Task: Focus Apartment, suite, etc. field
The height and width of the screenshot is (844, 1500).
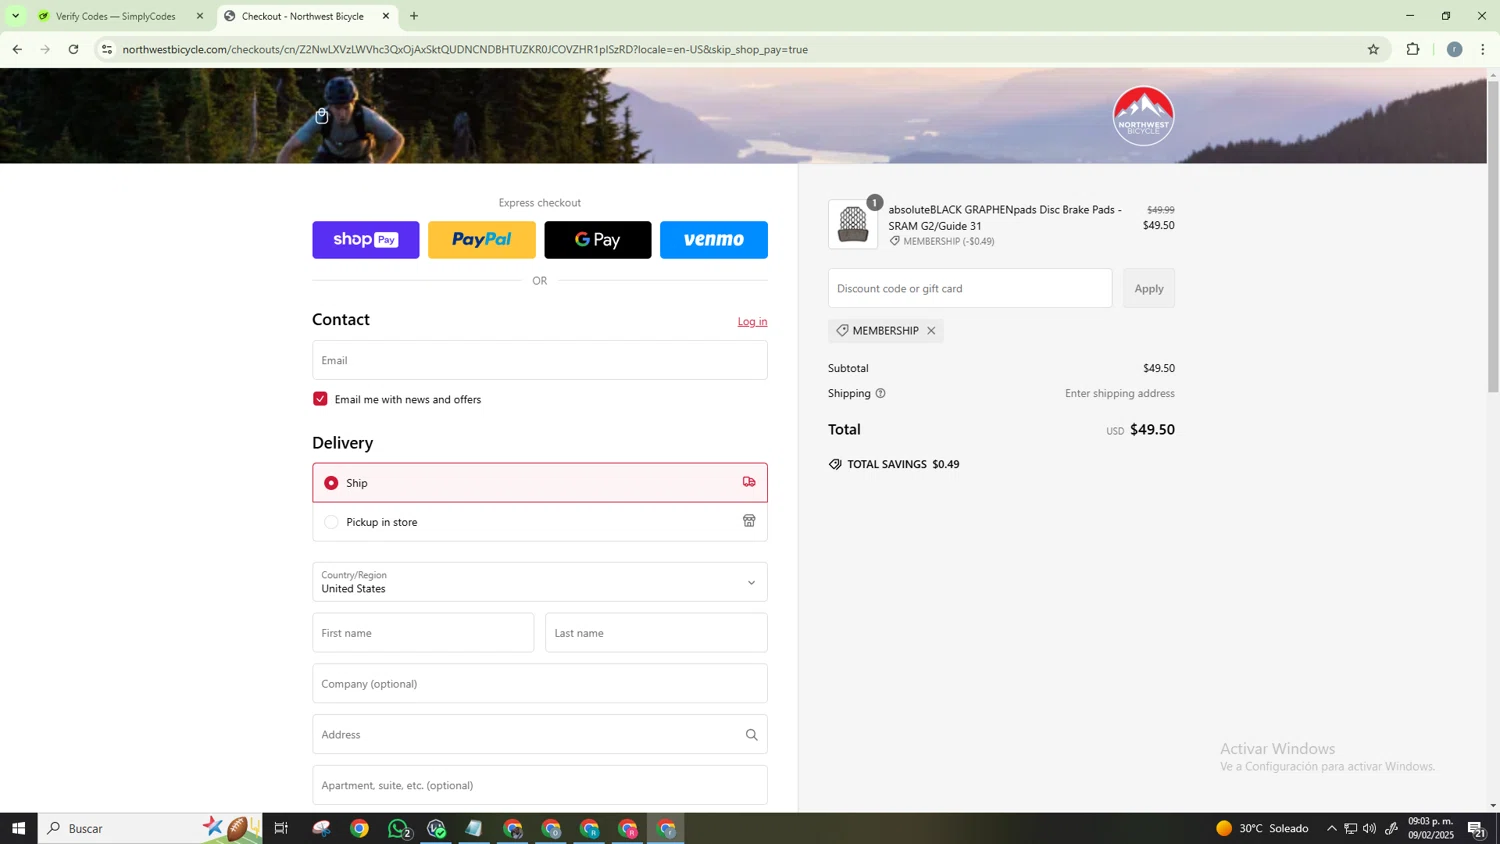Action: coord(540,786)
